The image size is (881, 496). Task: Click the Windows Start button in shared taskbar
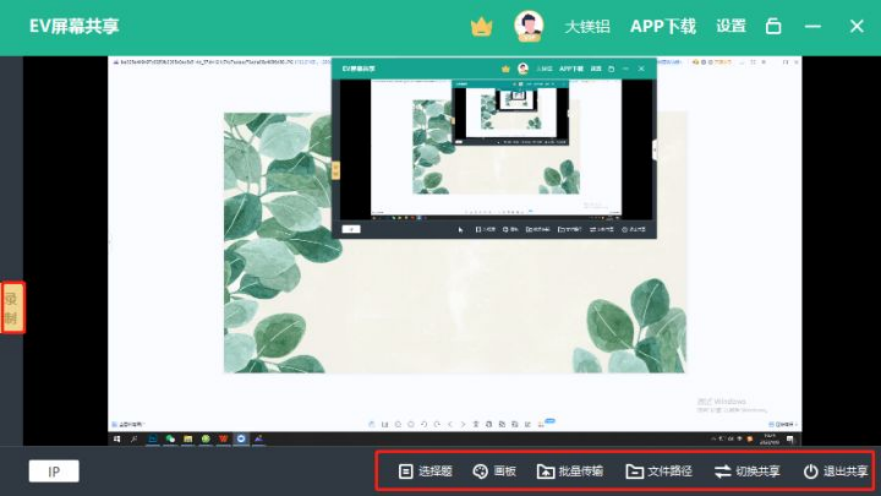click(x=117, y=439)
